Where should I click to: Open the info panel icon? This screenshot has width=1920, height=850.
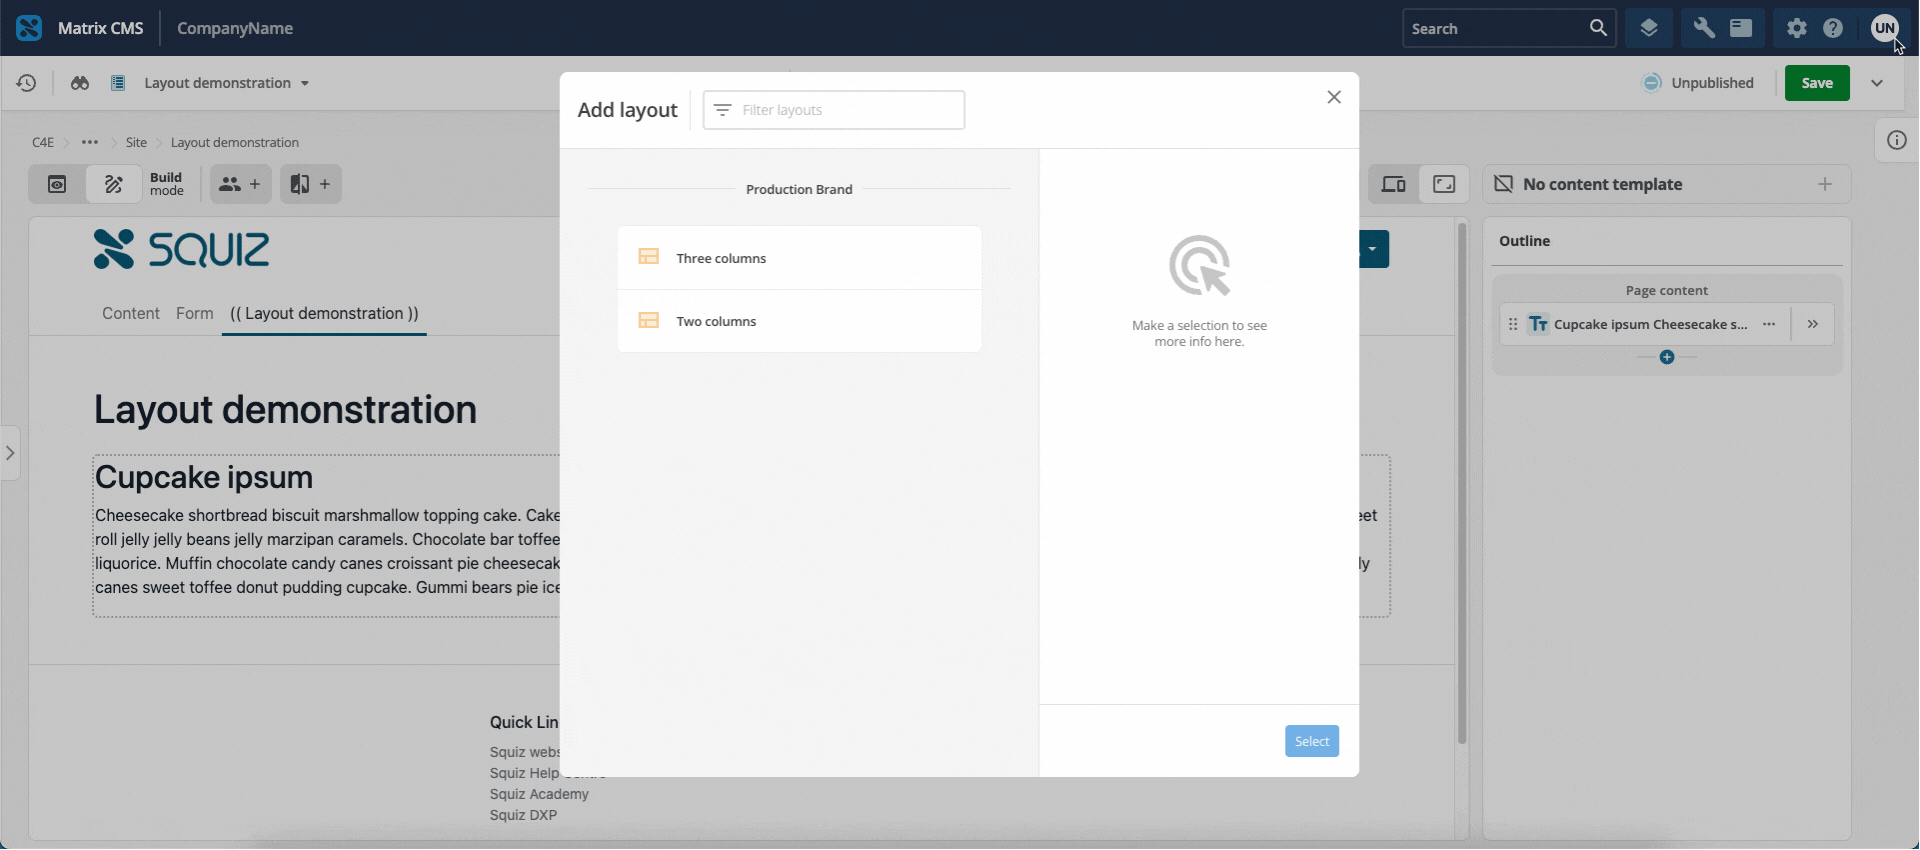pyautogui.click(x=1897, y=140)
